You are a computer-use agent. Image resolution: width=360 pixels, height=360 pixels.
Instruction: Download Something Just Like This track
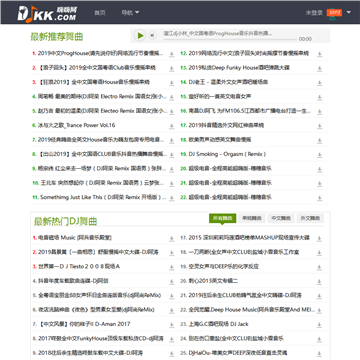click(x=172, y=198)
